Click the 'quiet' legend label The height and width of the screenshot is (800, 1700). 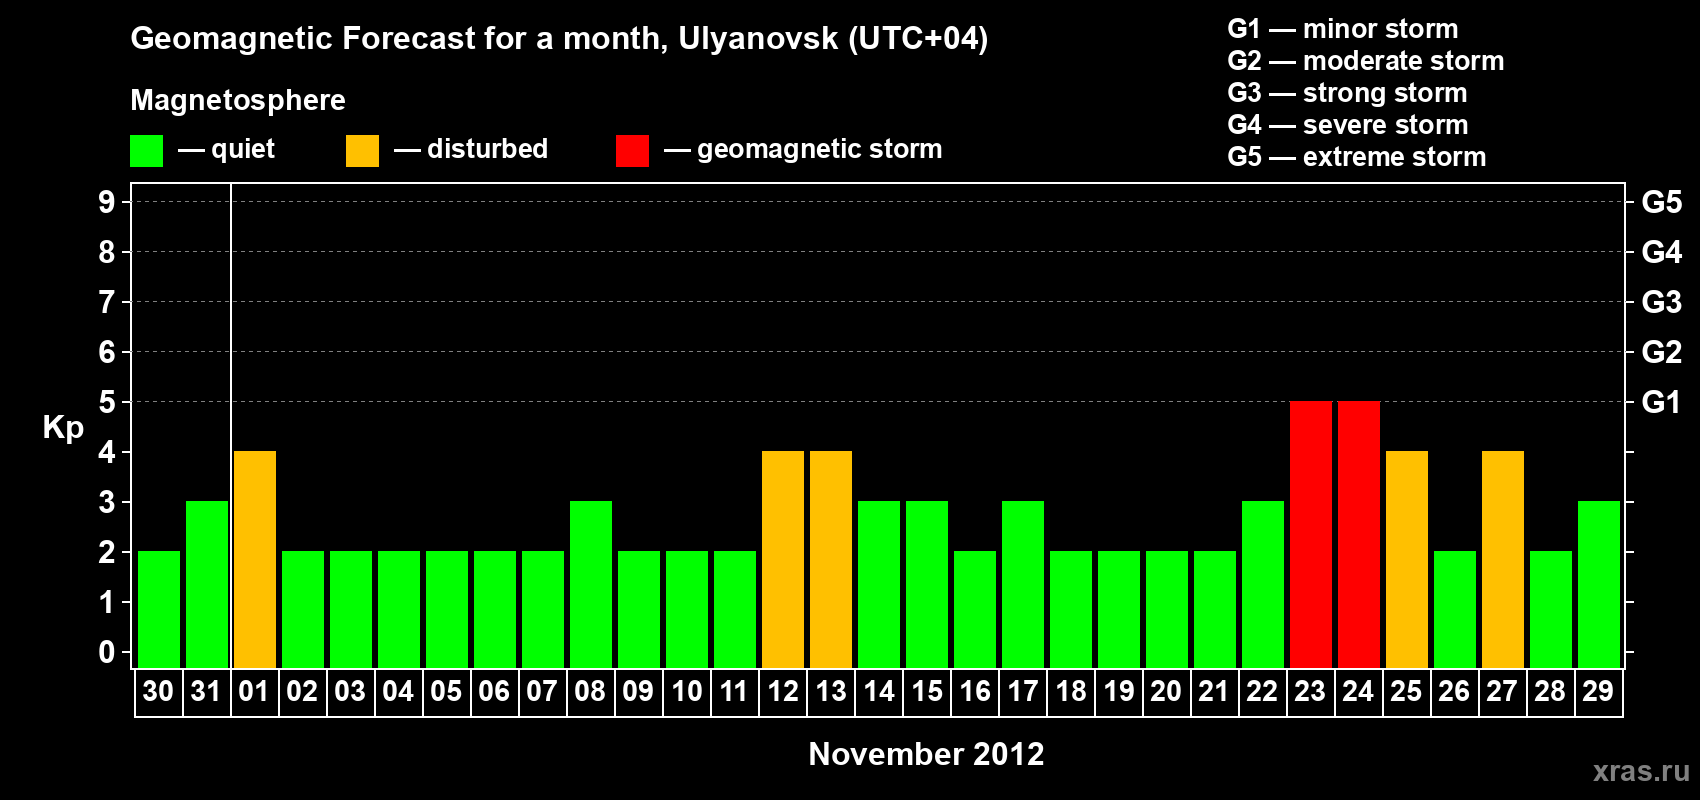coord(243,150)
